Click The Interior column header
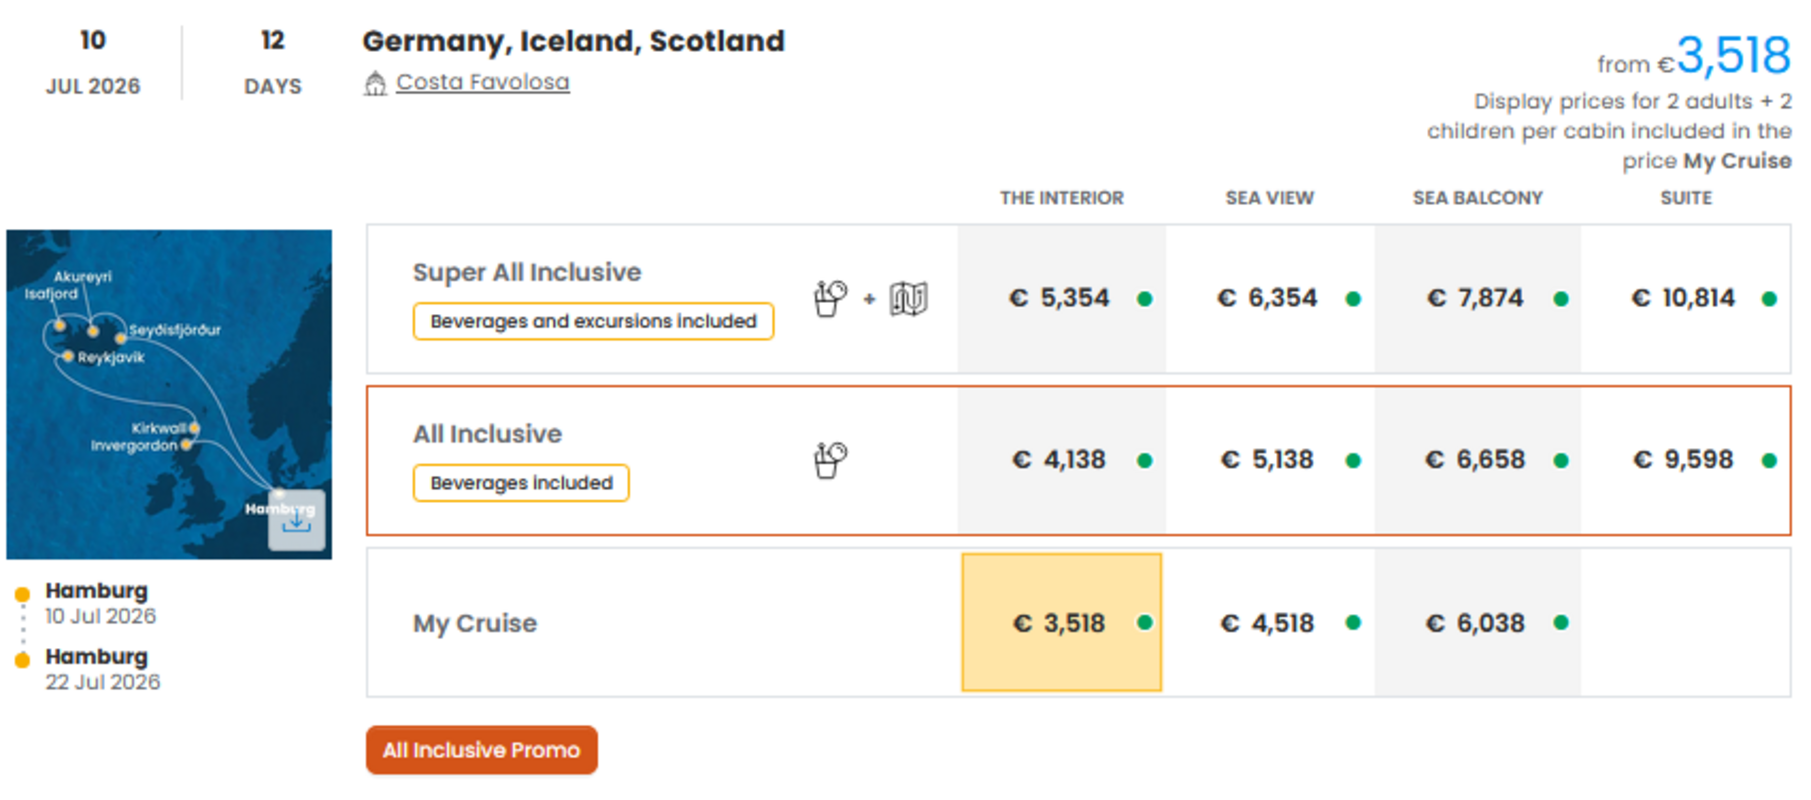The height and width of the screenshot is (800, 1811). coord(1061,198)
